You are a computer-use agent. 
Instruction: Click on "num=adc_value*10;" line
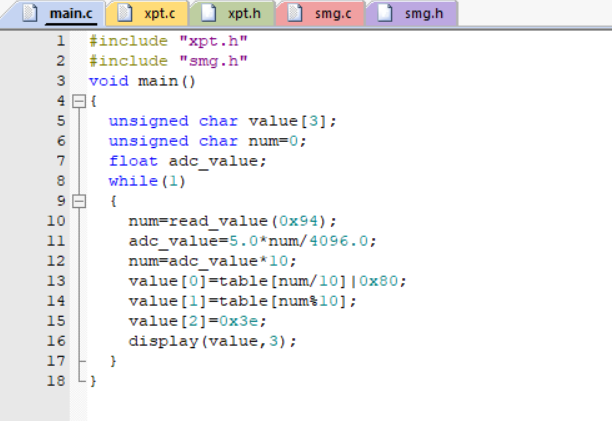(212, 261)
